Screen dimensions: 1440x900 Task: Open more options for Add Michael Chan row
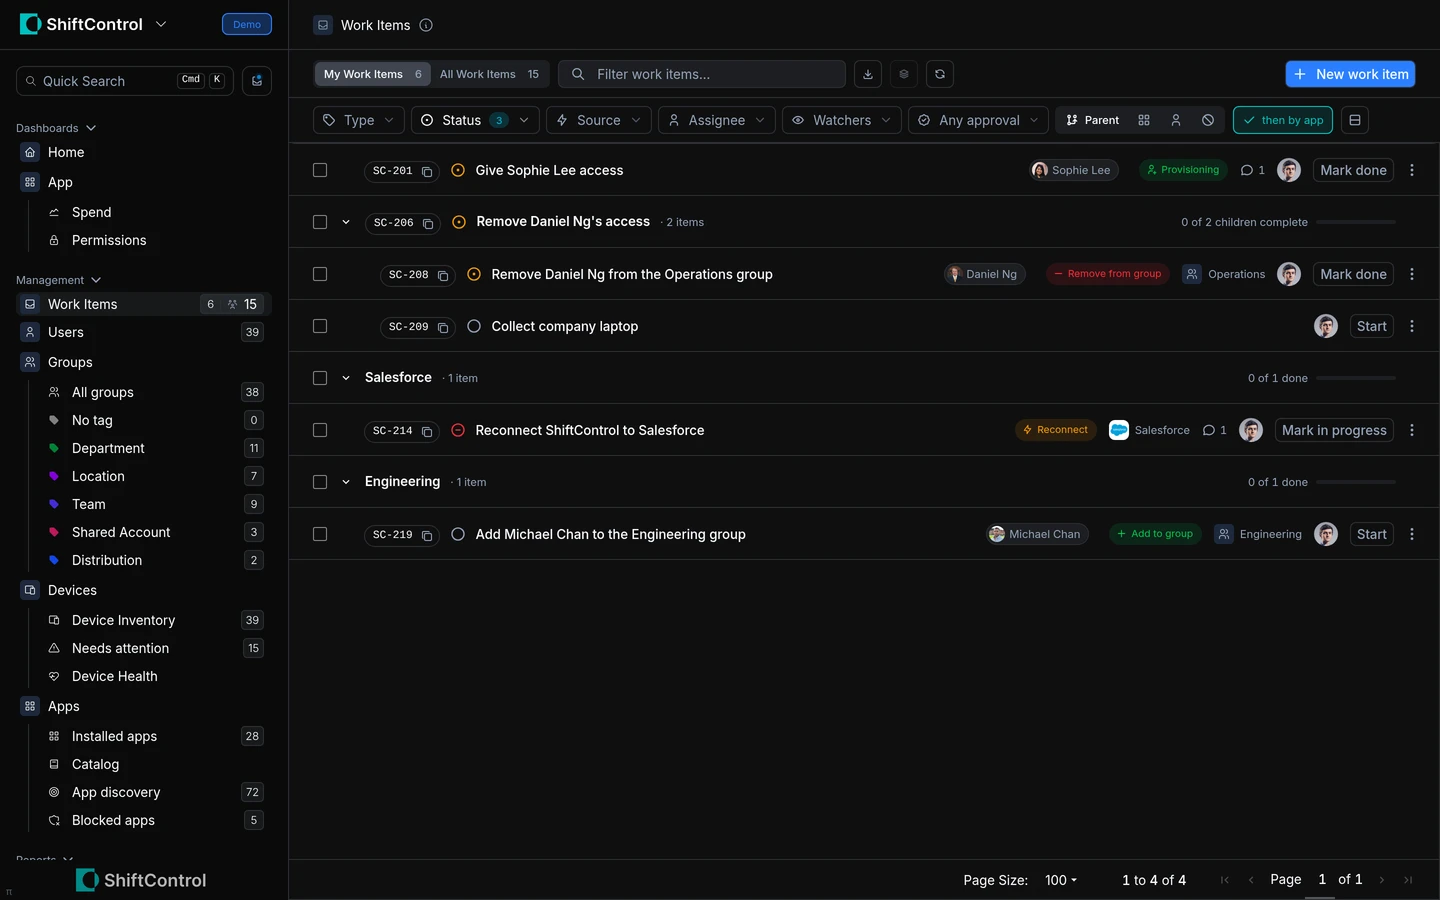click(x=1412, y=534)
